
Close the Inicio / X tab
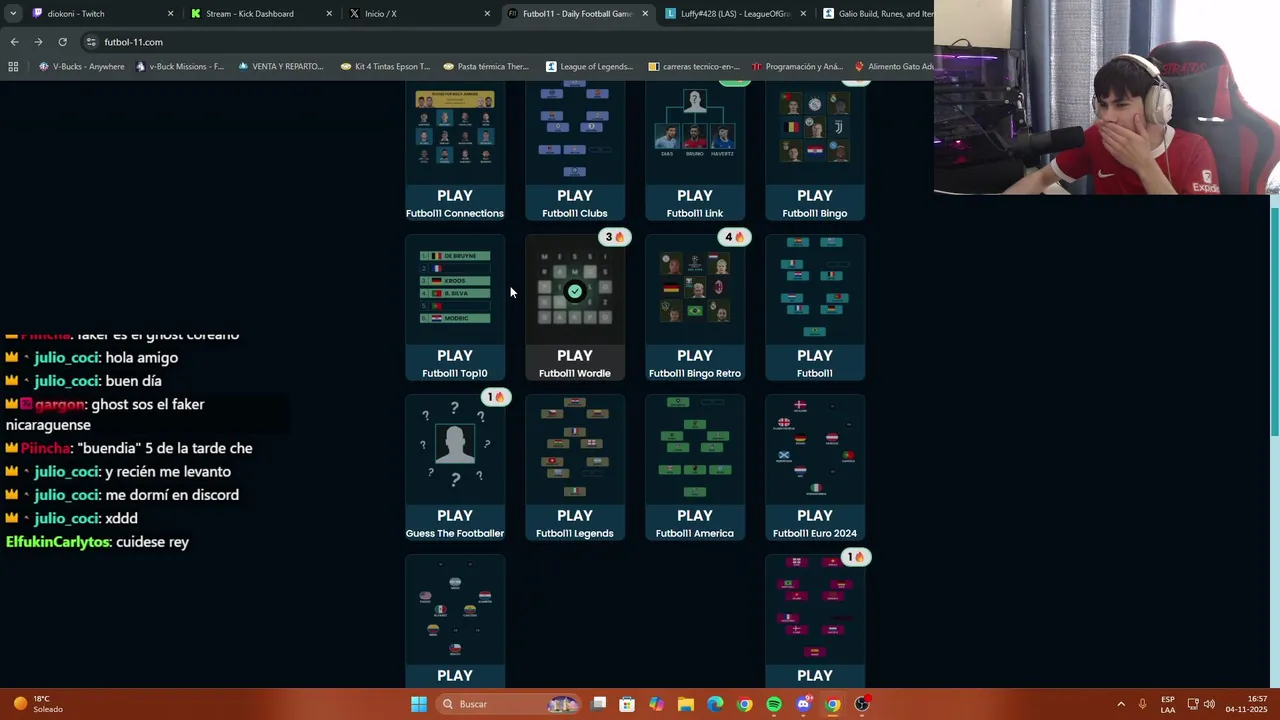(x=487, y=14)
